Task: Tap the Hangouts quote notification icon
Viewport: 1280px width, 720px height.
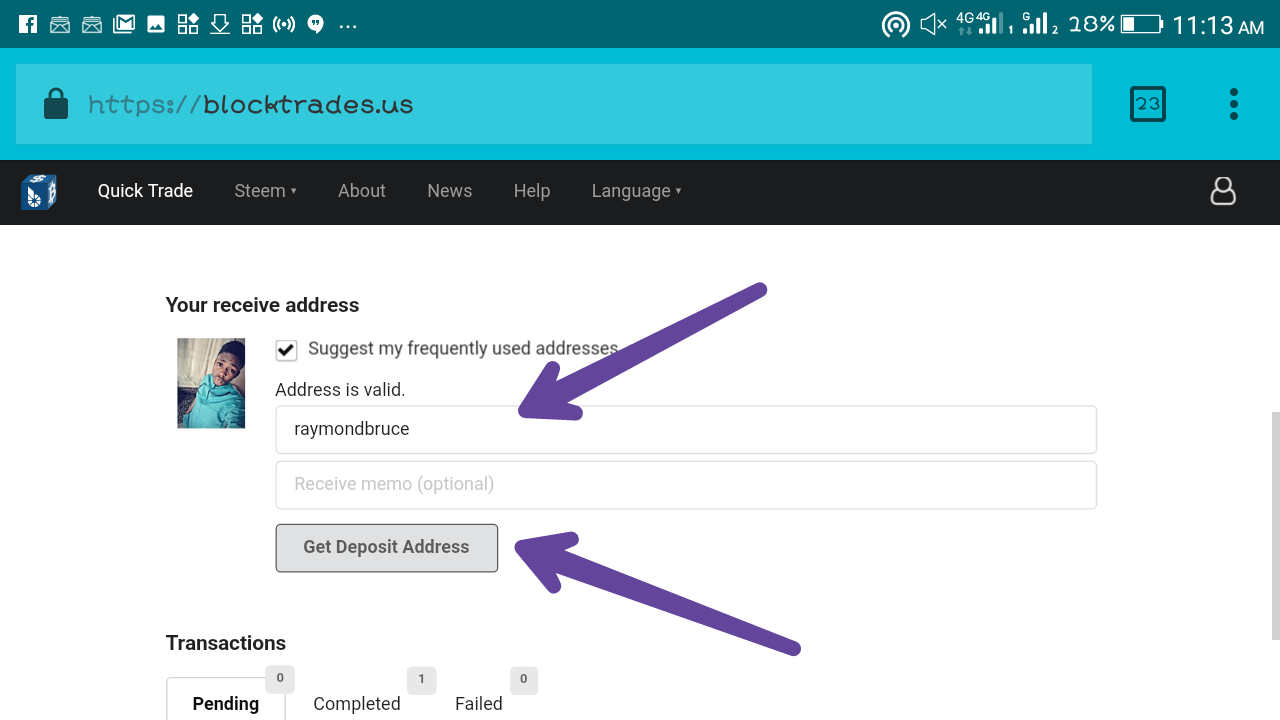Action: coord(316,24)
